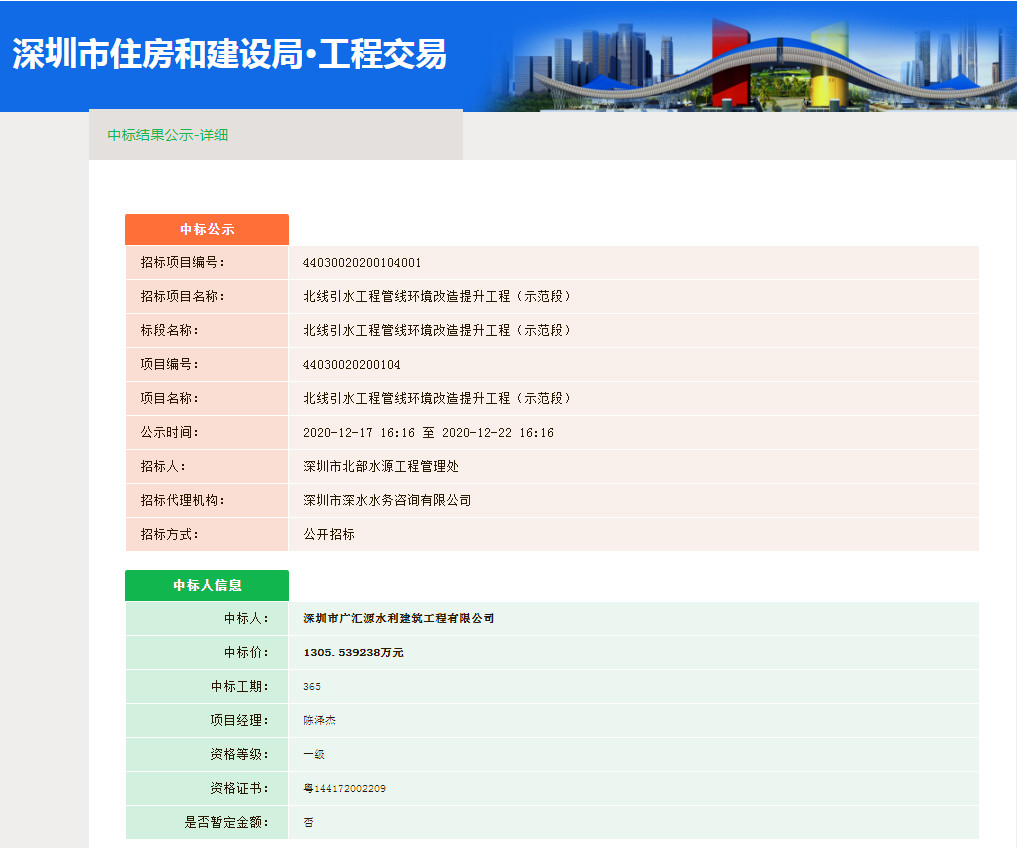The height and width of the screenshot is (848, 1017).
Task: Click the green 中标人信息 section header
Action: (207, 585)
